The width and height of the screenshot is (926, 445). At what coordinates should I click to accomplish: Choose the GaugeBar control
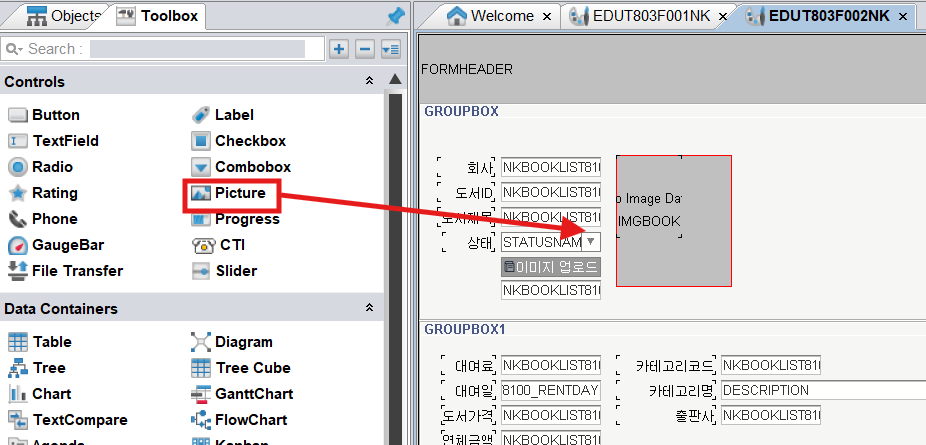point(56,245)
